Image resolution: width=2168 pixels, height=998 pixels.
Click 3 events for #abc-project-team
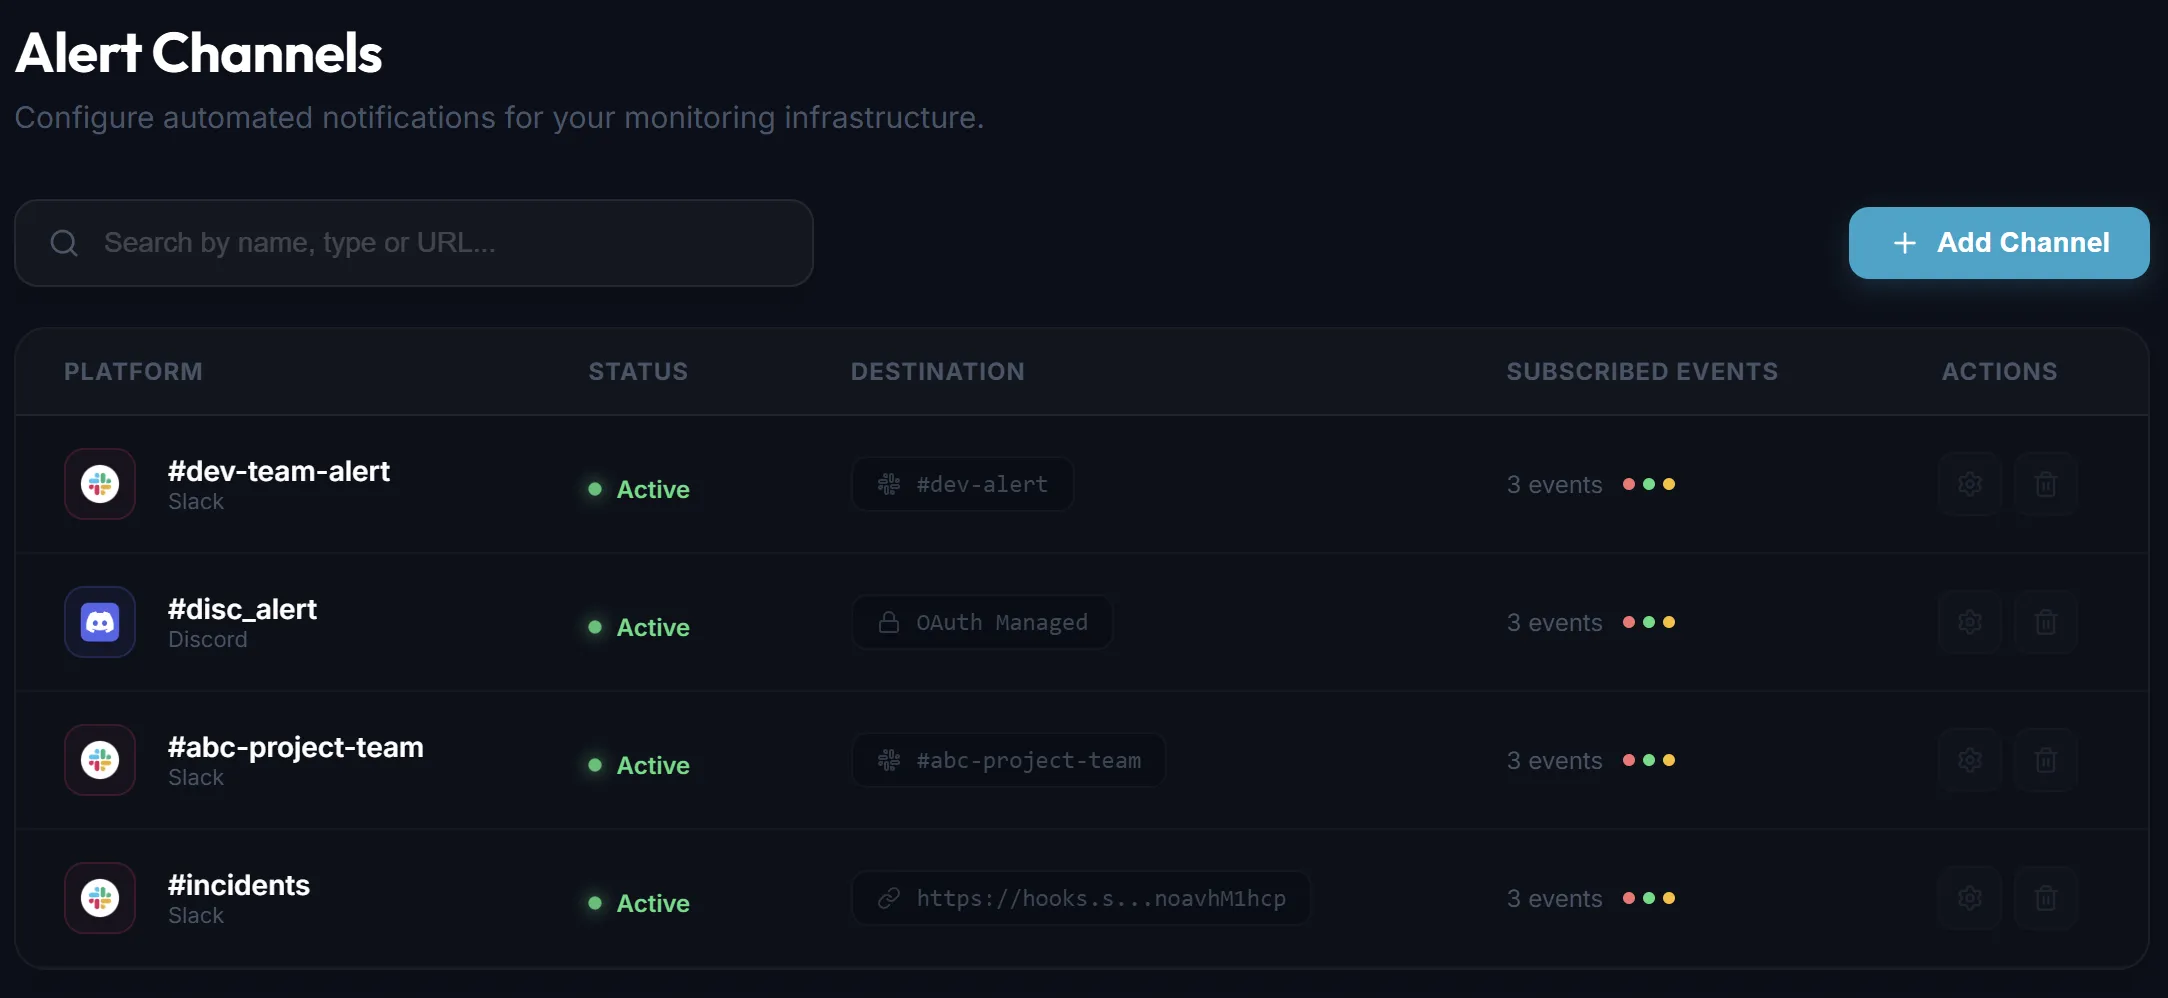1554,761
